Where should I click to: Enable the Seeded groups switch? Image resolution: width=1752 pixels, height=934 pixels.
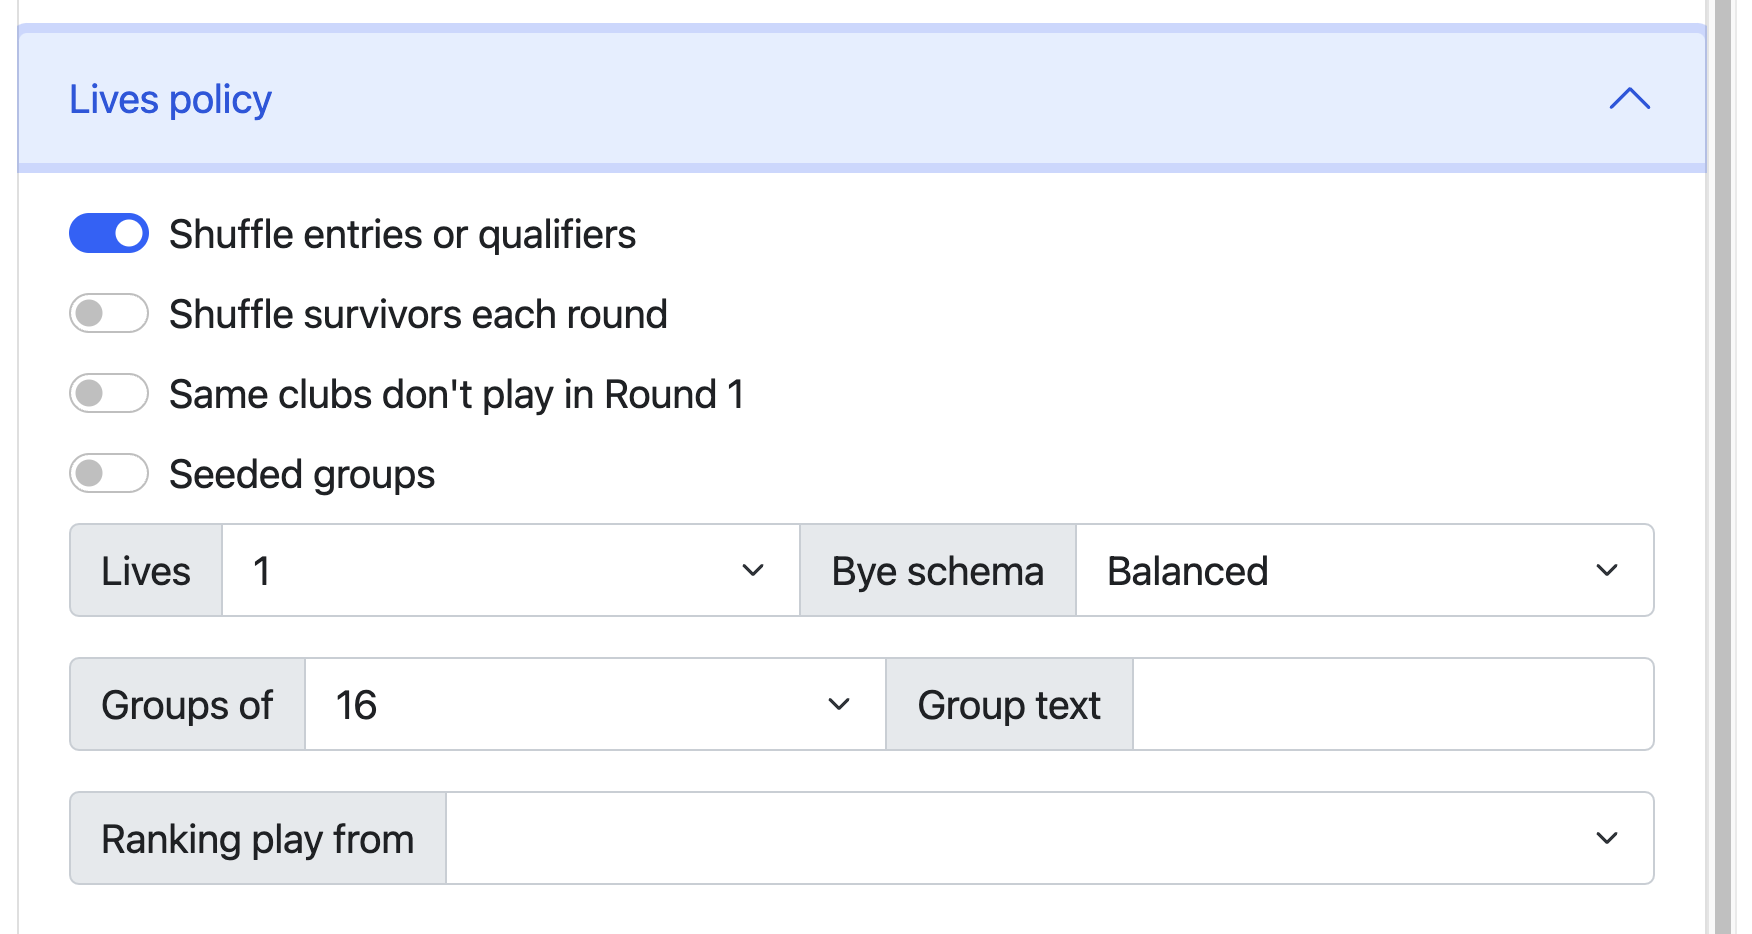pyautogui.click(x=109, y=474)
